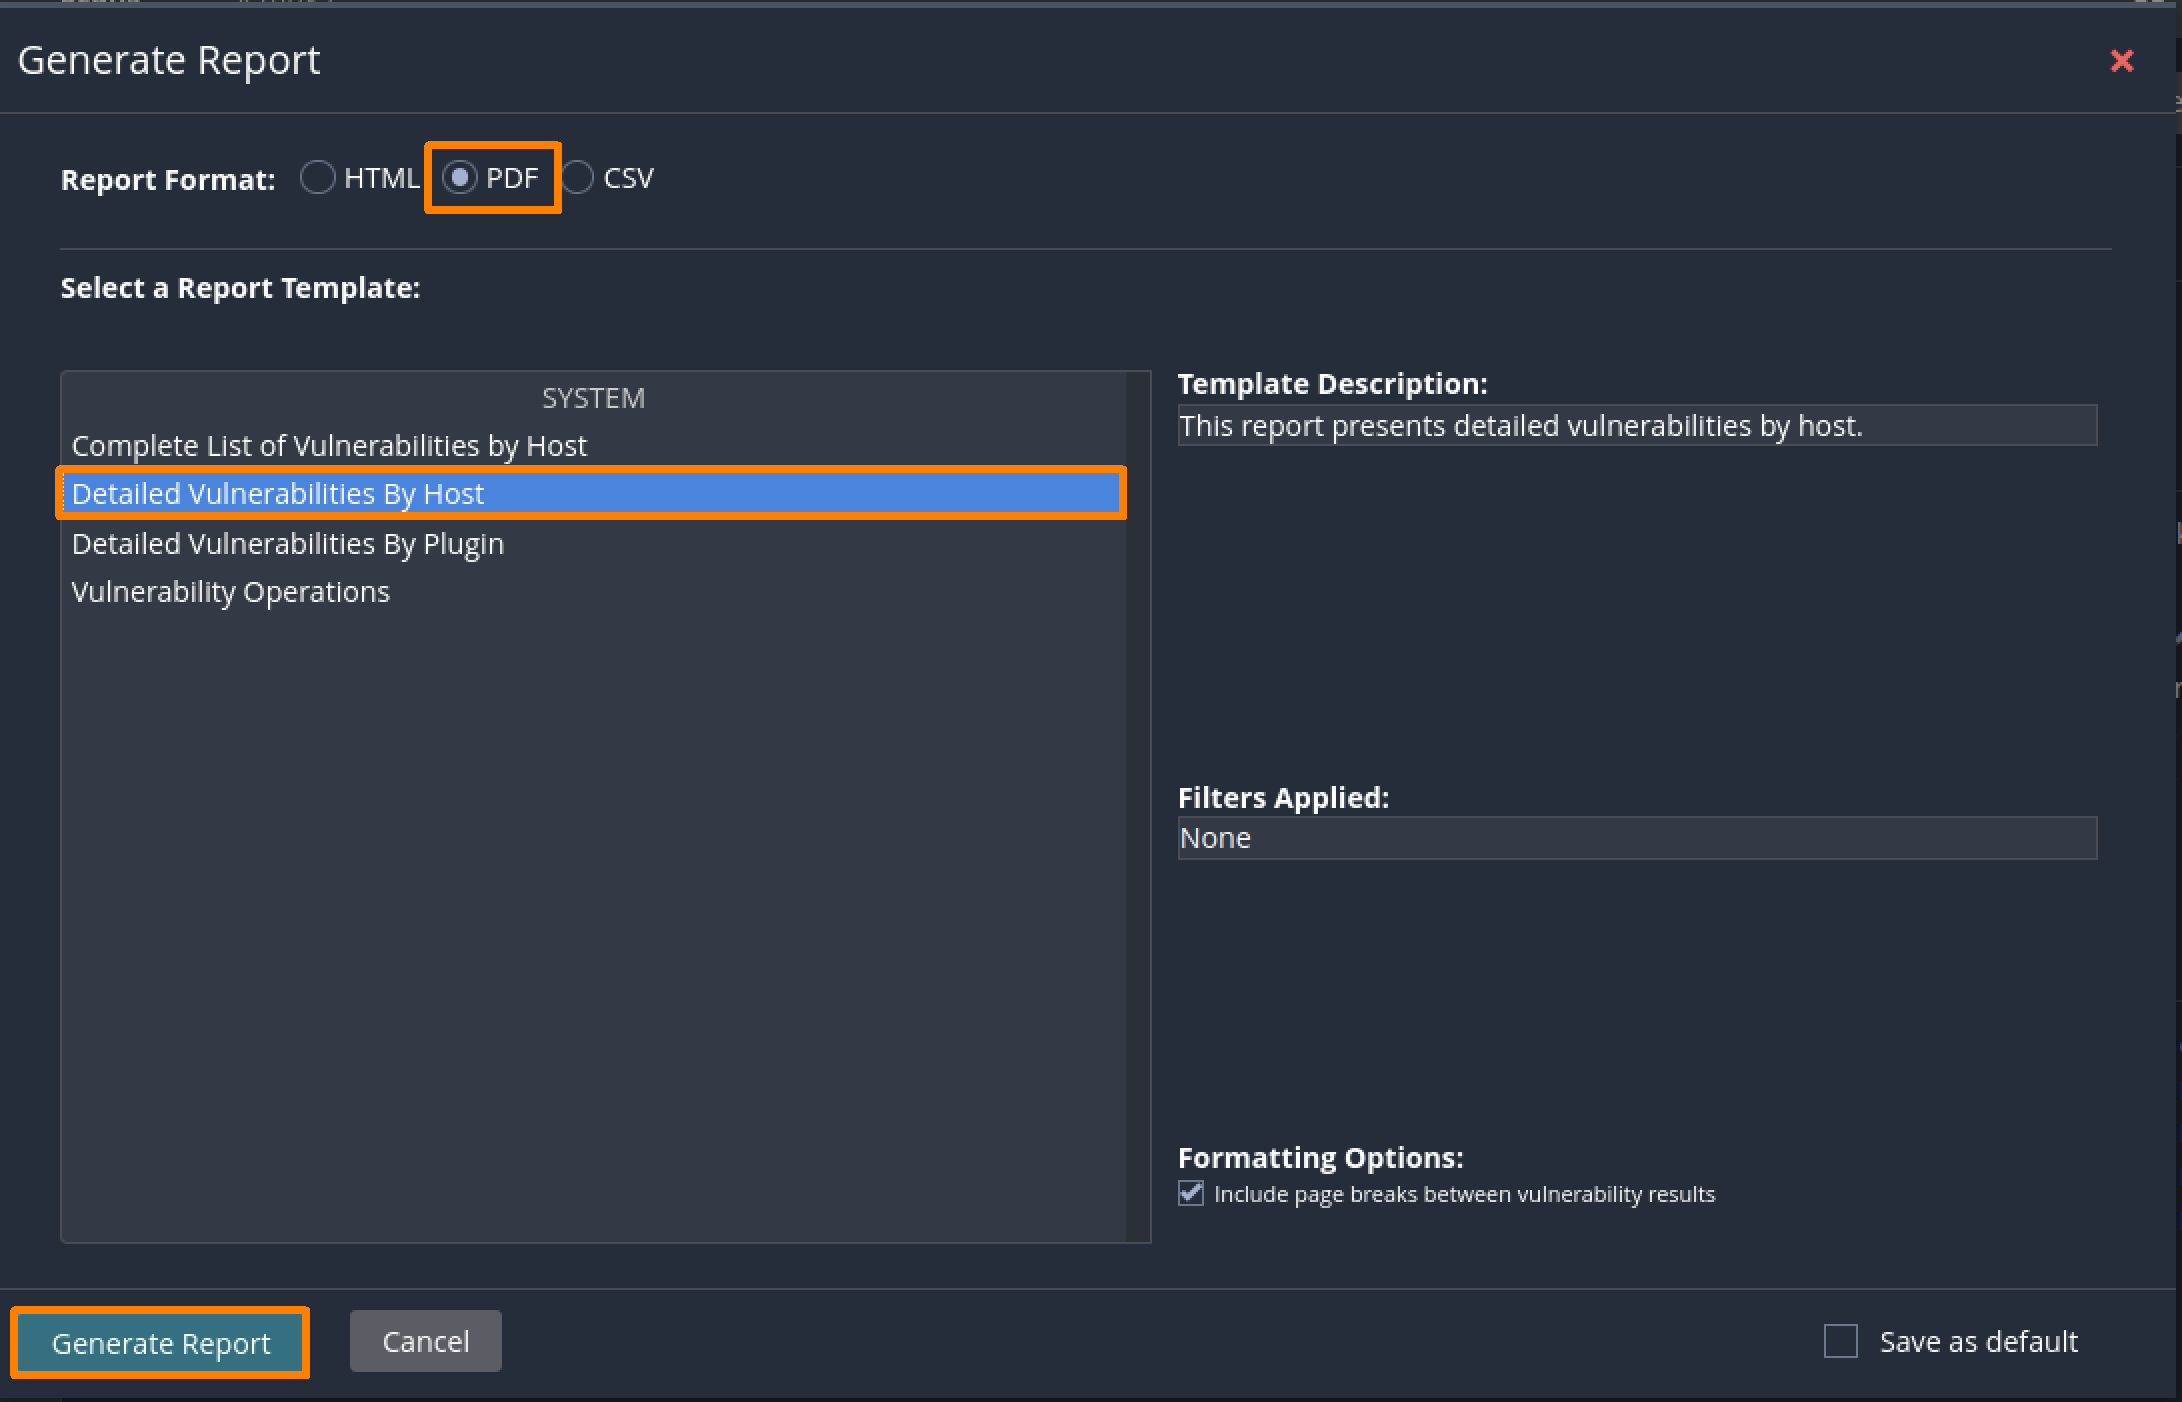2182x1402 pixels.
Task: Choose Detailed Vulnerabilities By Plugin template
Action: [x=288, y=544]
